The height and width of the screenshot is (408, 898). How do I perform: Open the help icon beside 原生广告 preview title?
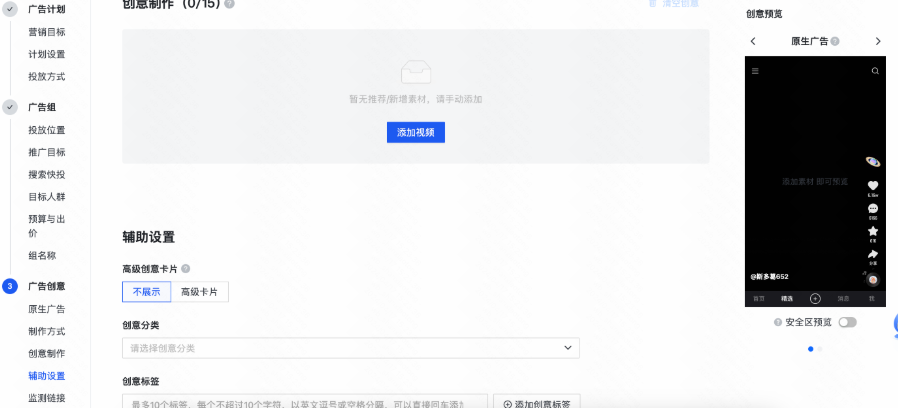835,41
